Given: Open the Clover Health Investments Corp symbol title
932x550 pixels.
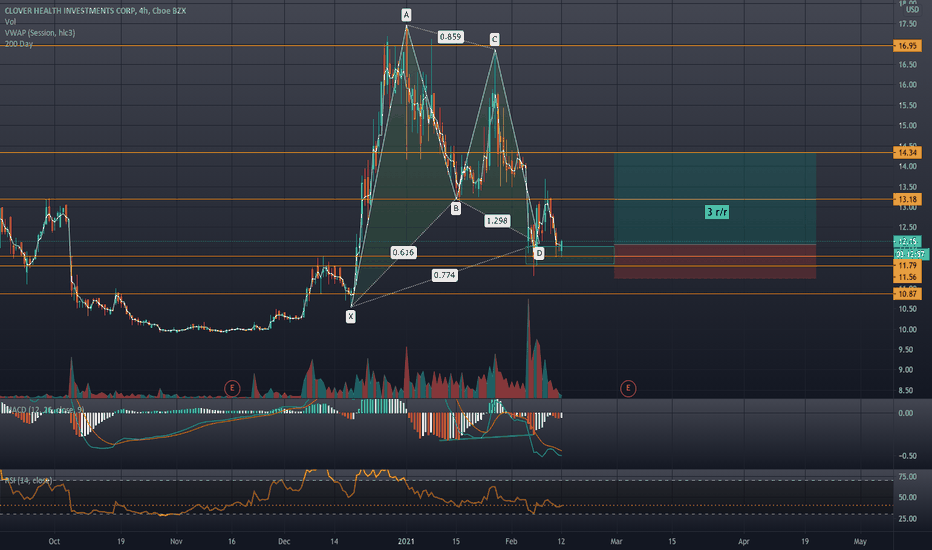Looking at the screenshot, I should pos(95,11).
